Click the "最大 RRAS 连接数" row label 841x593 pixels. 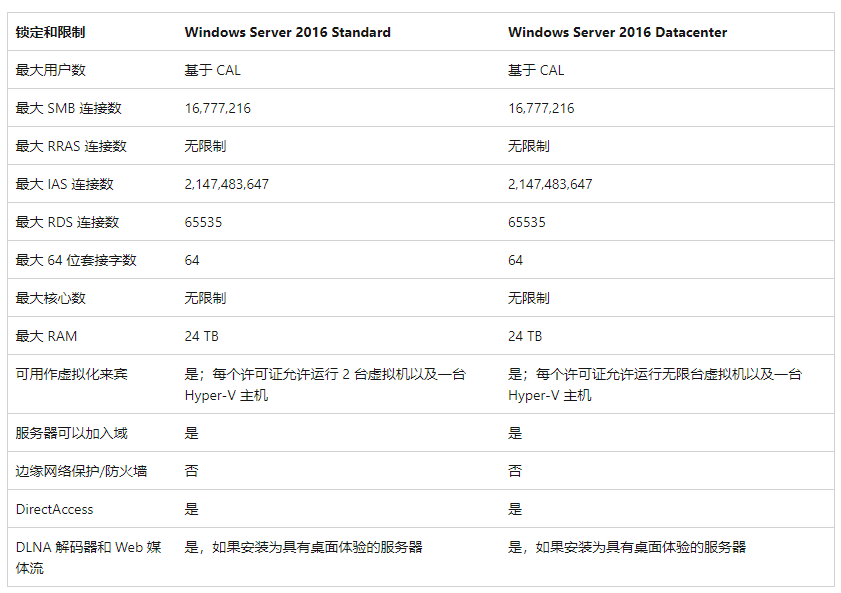pyautogui.click(x=71, y=146)
